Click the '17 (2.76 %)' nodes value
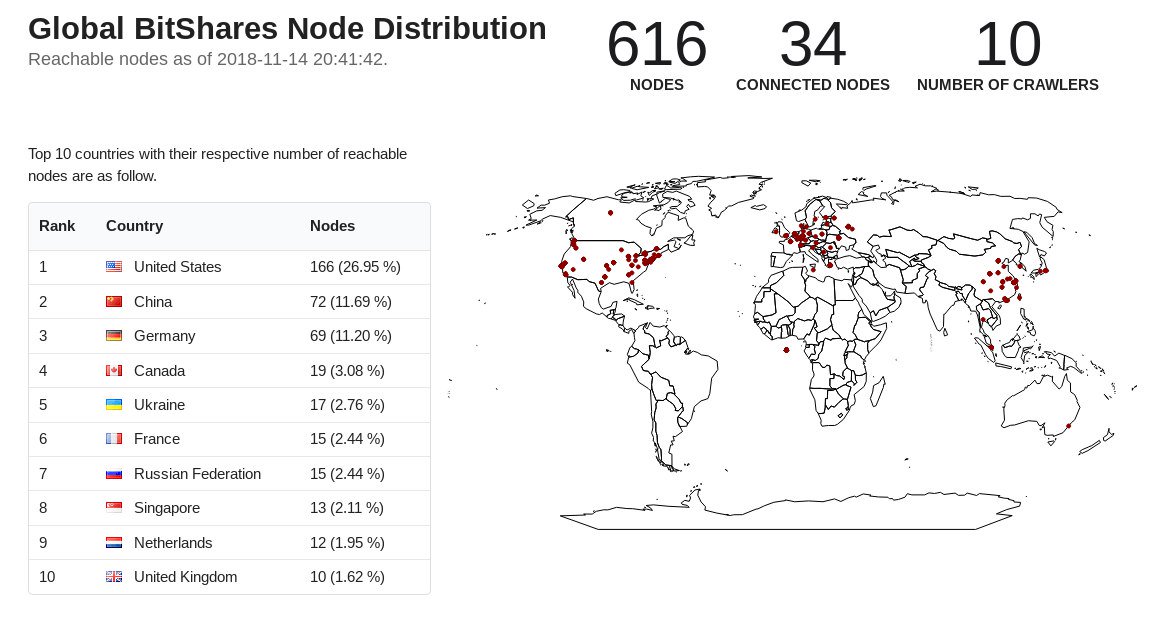 [x=347, y=405]
